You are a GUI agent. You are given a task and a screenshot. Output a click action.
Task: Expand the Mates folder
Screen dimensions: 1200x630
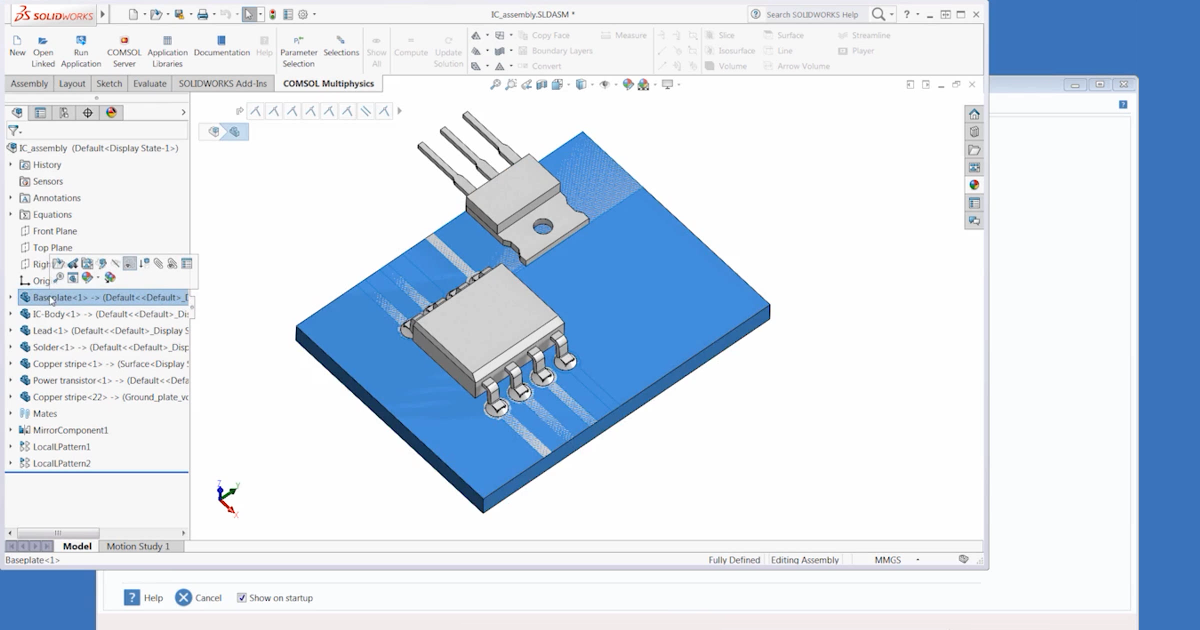click(x=9, y=413)
